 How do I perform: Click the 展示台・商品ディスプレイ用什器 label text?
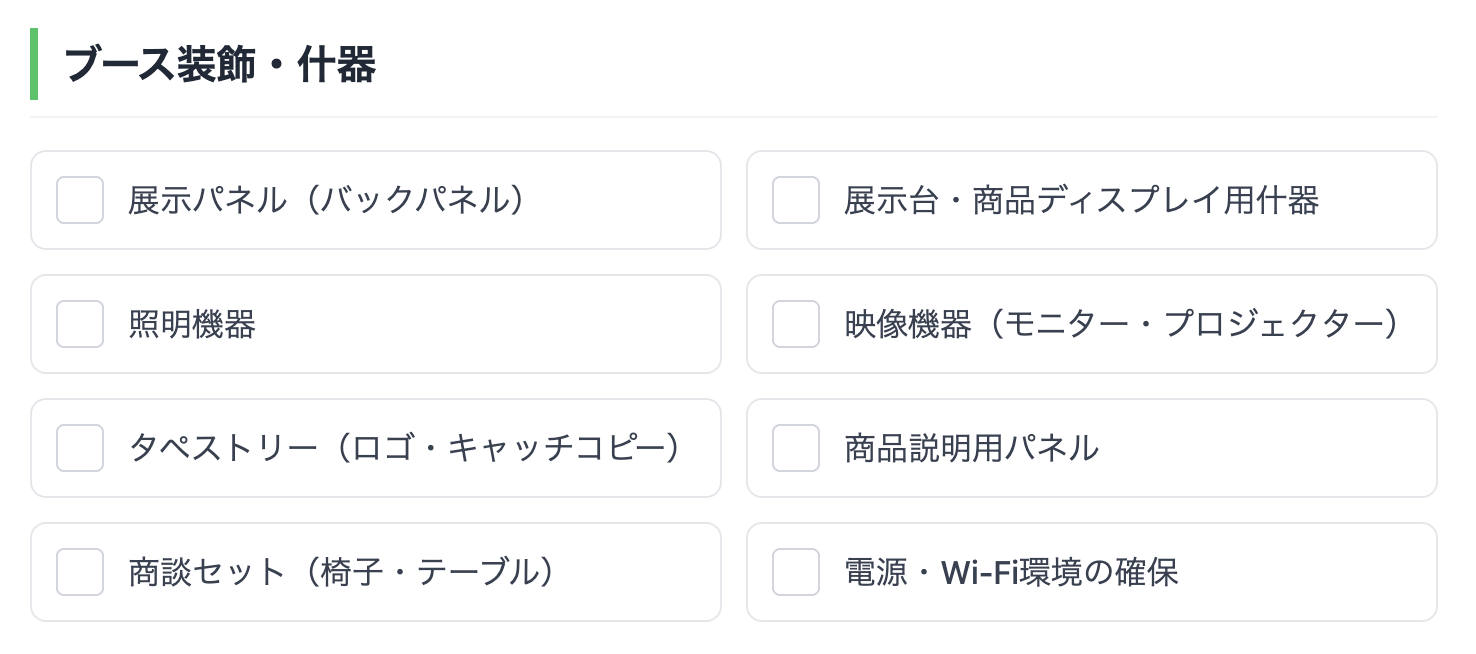(1081, 200)
